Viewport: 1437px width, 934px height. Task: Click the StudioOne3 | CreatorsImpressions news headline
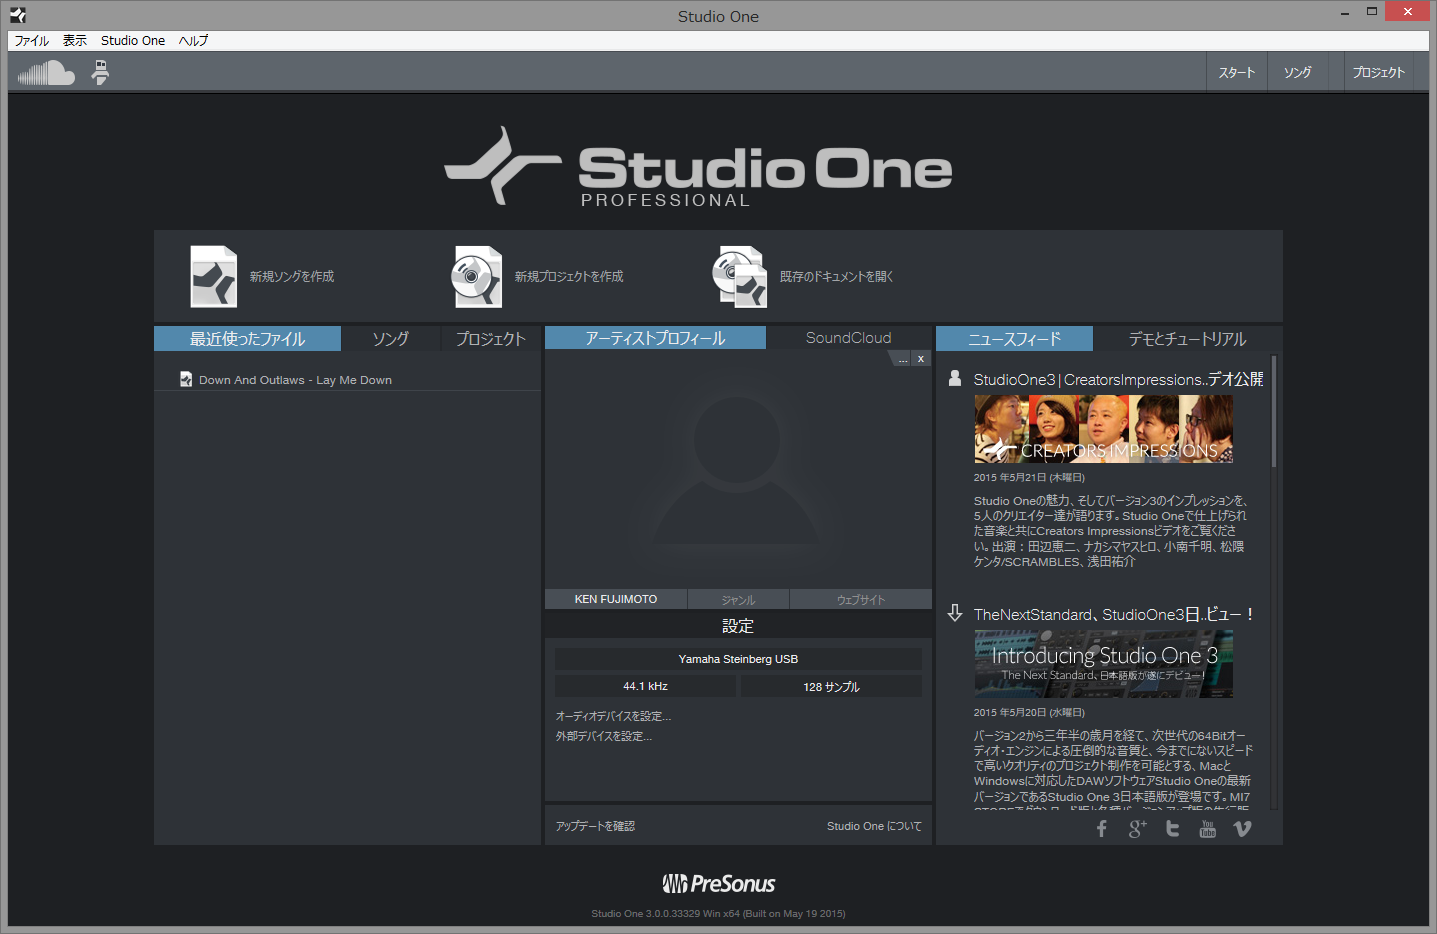tap(1118, 379)
